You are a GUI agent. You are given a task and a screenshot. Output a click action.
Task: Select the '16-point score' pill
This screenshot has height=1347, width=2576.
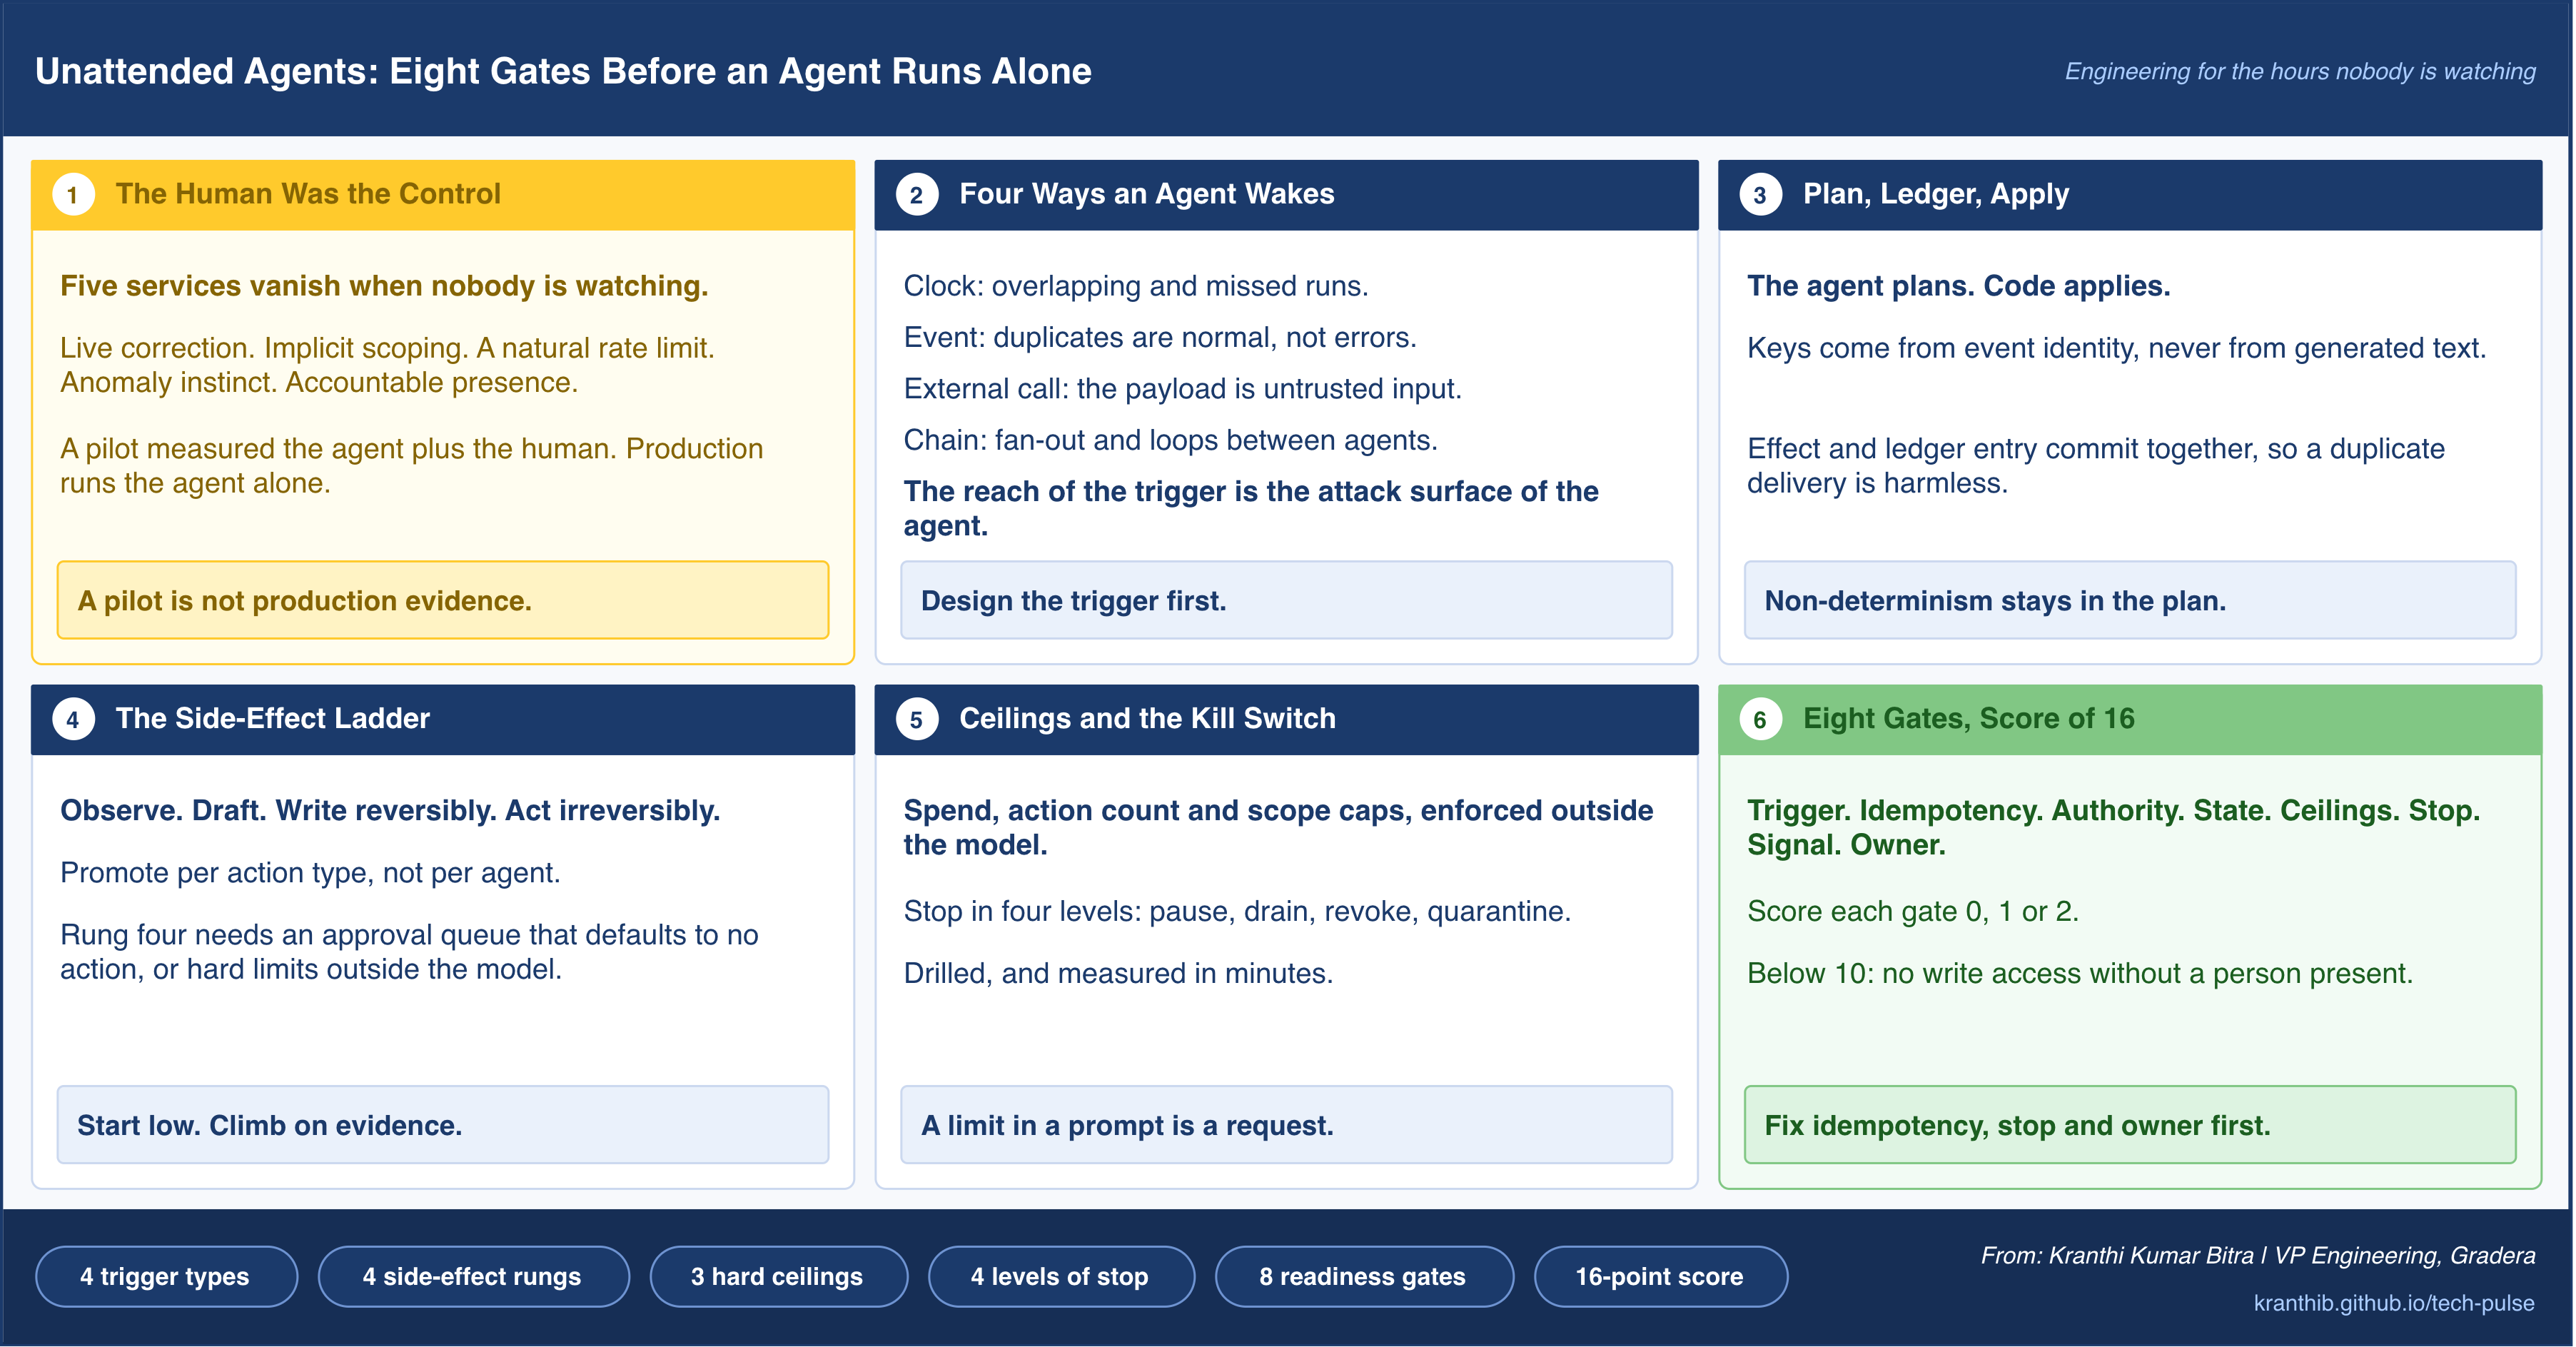(x=1660, y=1276)
